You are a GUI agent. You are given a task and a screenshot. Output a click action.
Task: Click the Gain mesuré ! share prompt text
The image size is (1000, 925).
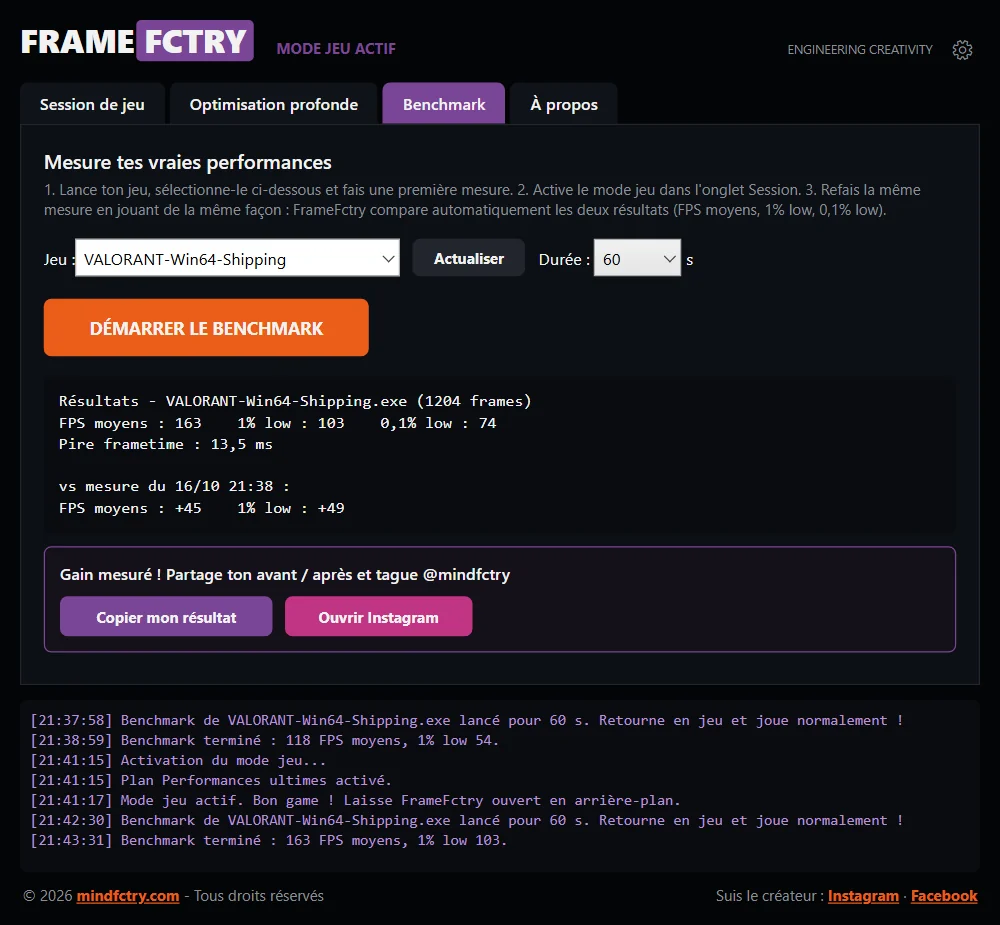pos(285,575)
